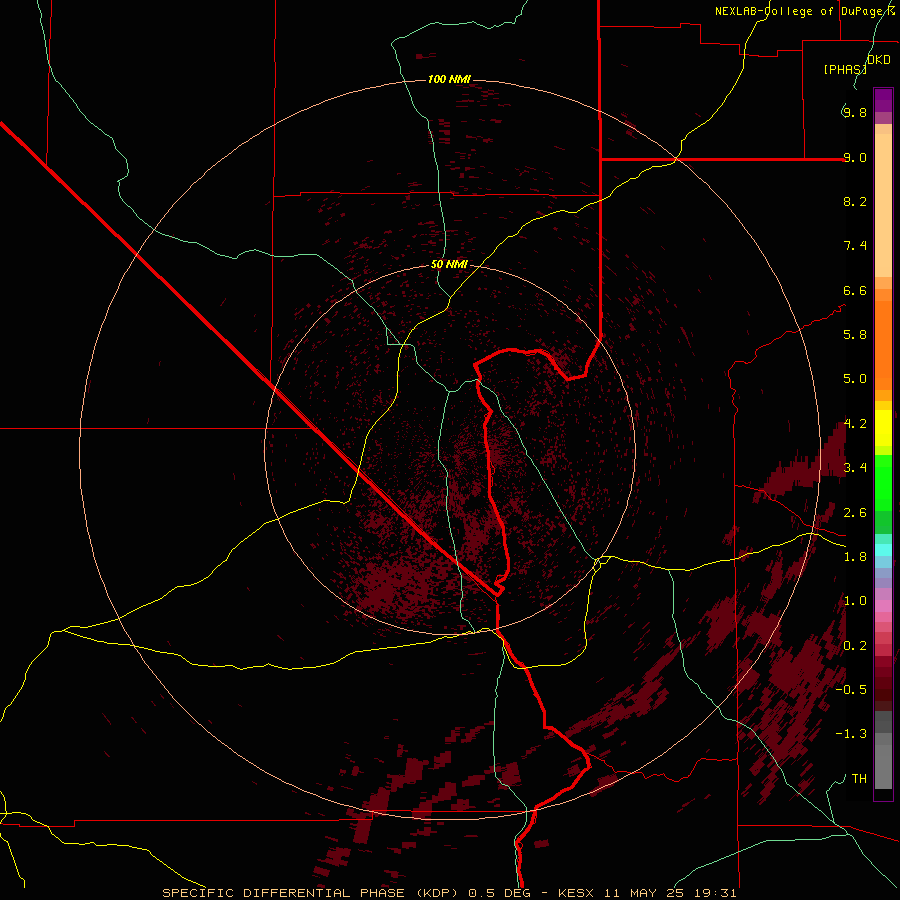This screenshot has height=900, width=900.
Task: Click the yellow segment of the color bar
Action: click(x=883, y=428)
